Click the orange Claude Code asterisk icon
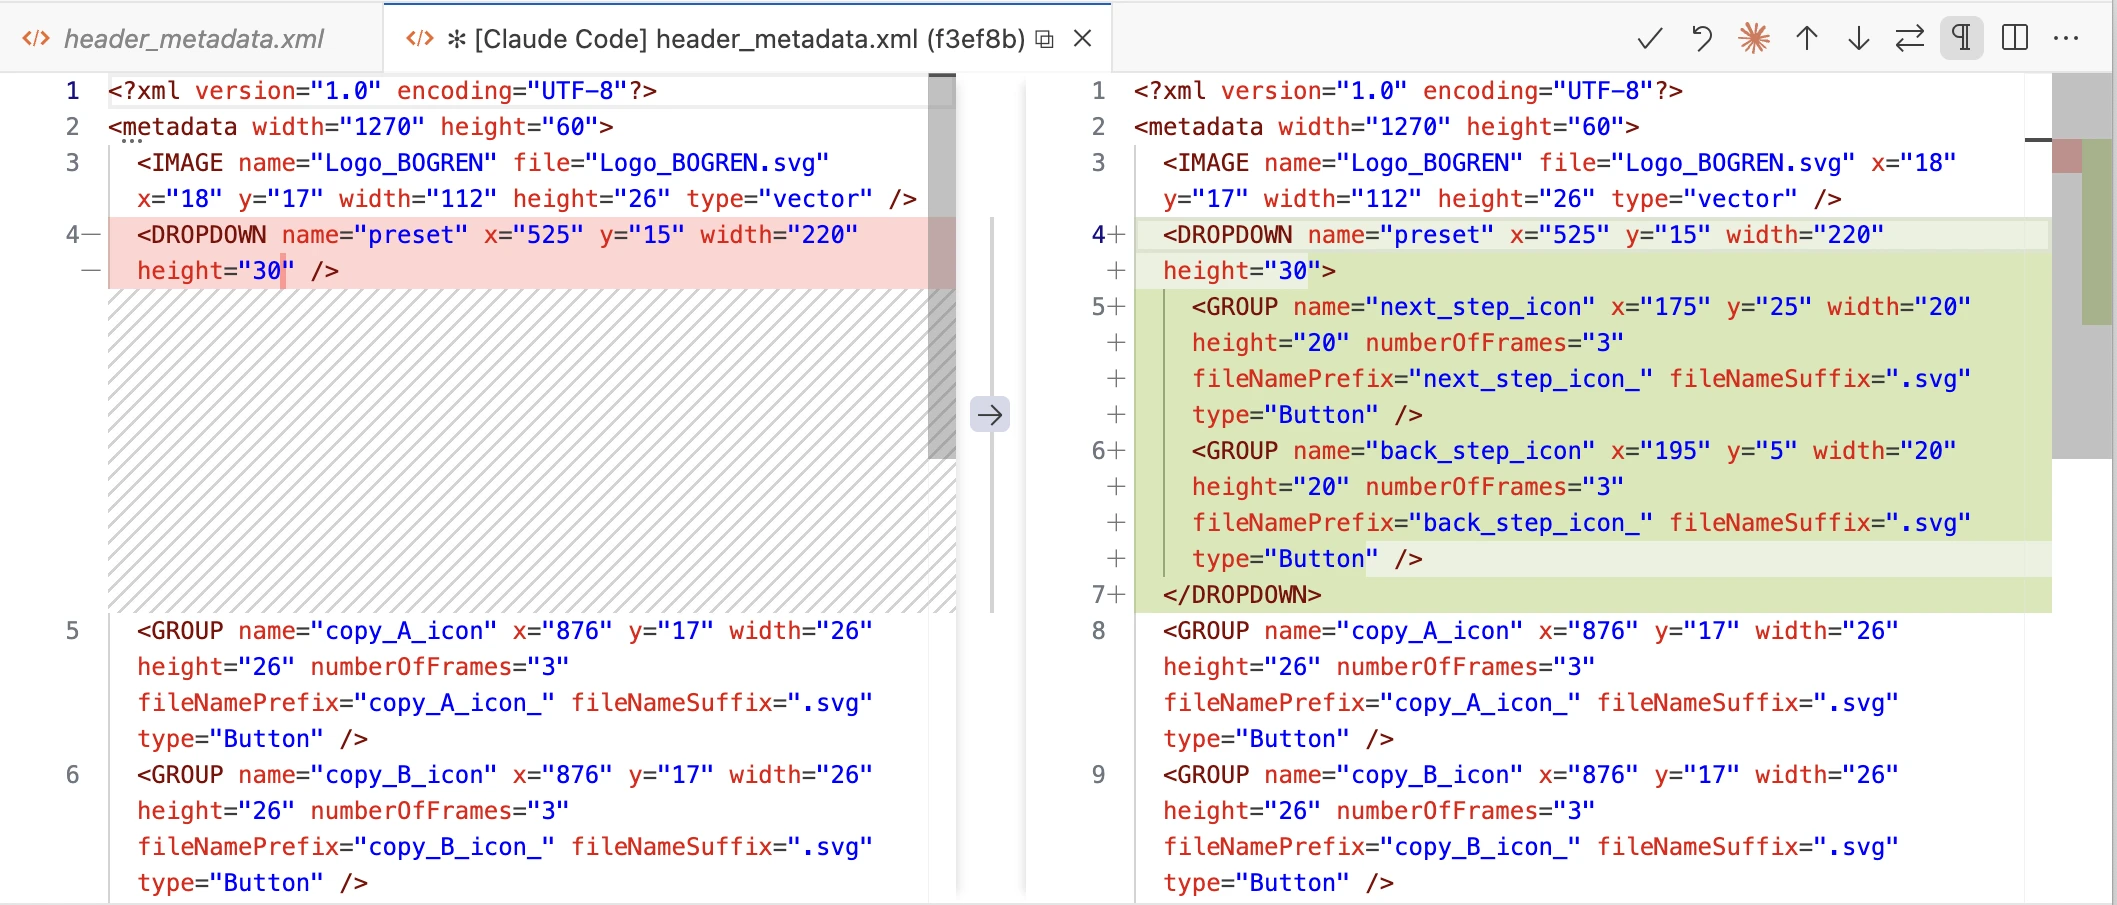Screen dimensions: 2117x905 (1753, 39)
